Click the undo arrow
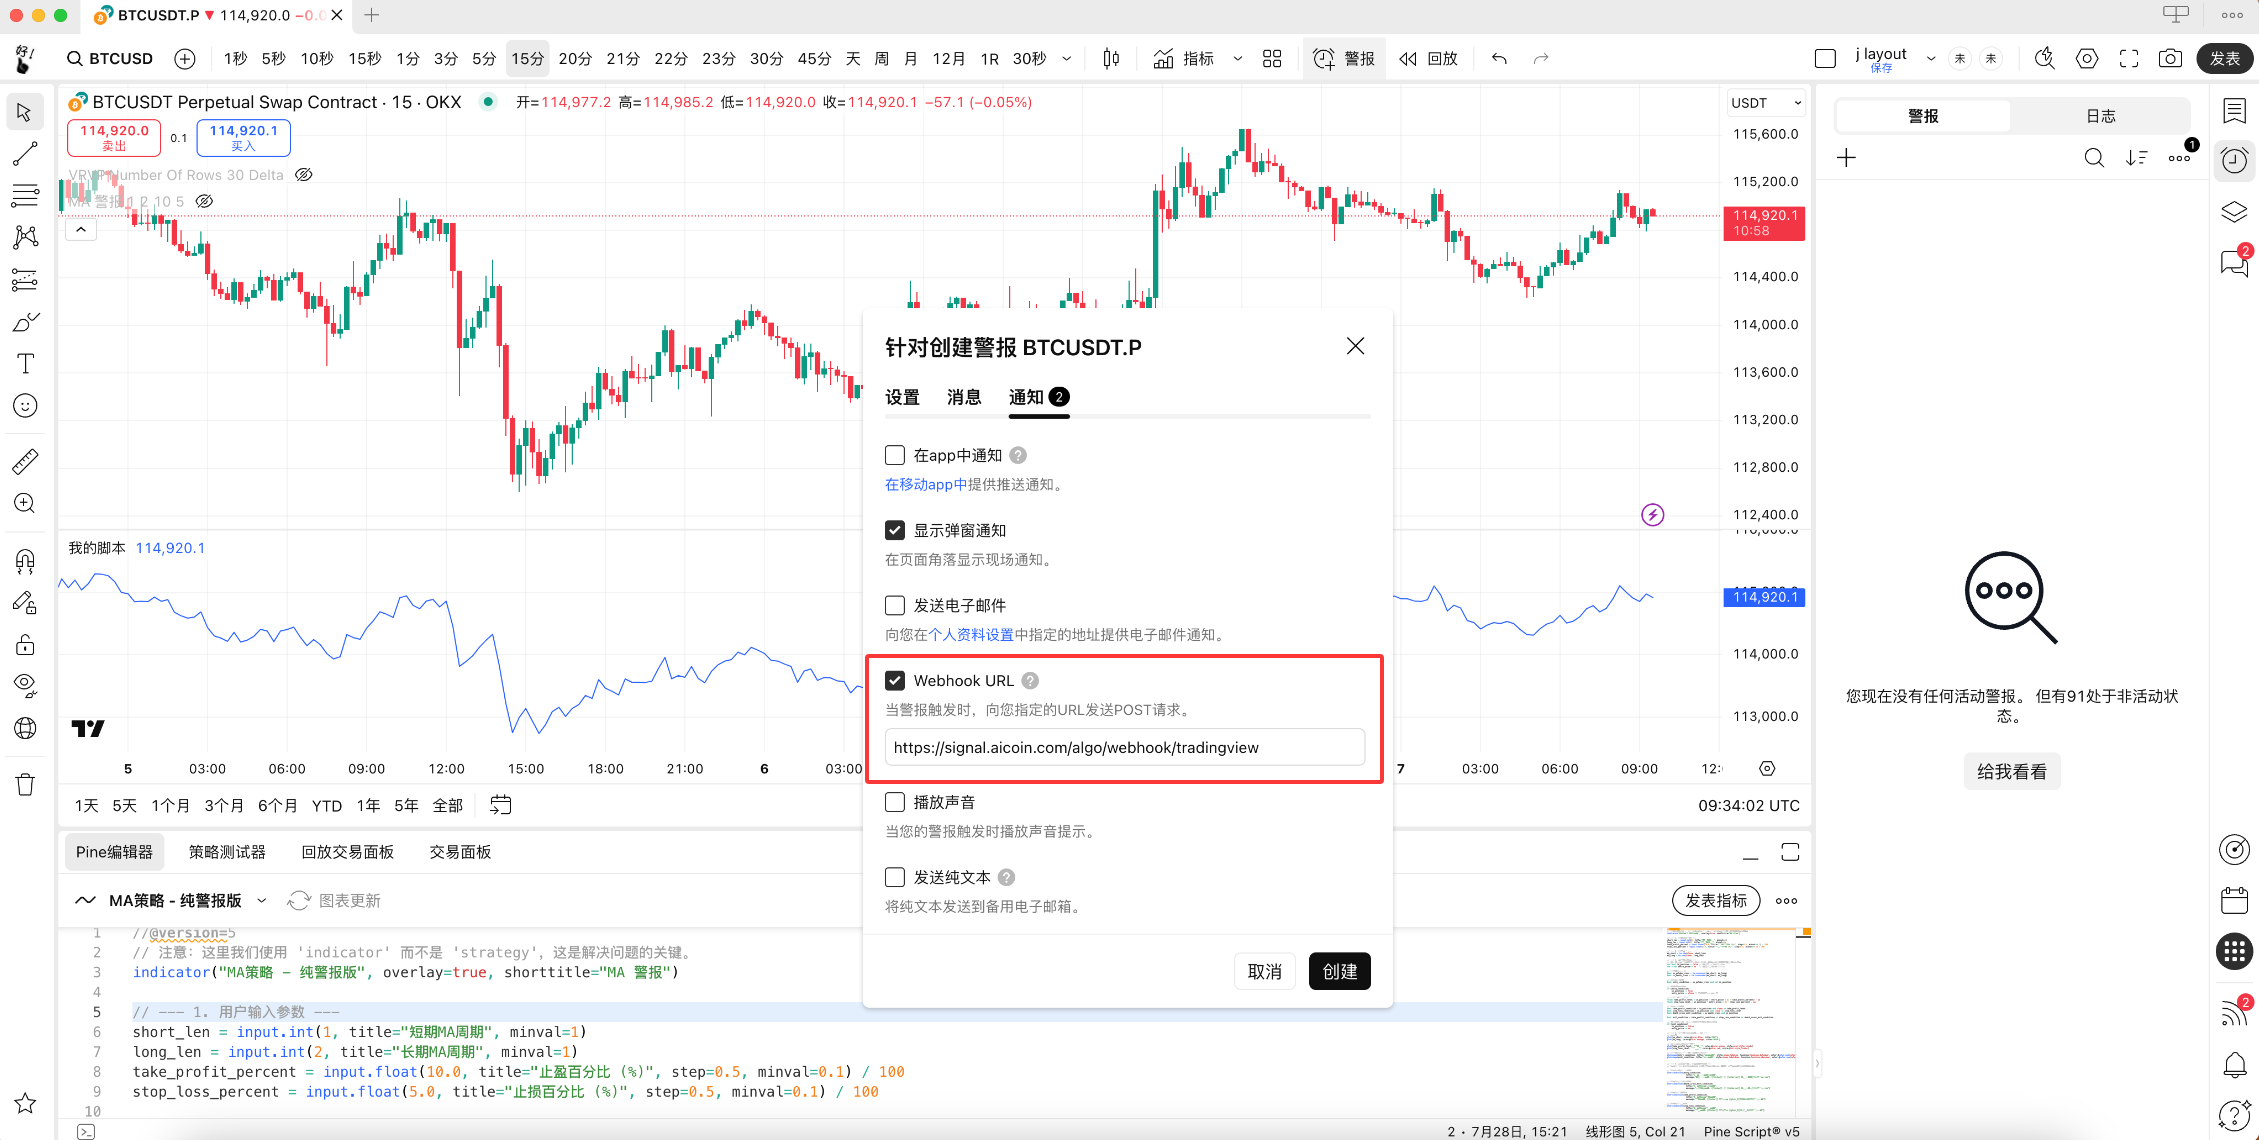This screenshot has height=1140, width=2259. pos(1499,59)
